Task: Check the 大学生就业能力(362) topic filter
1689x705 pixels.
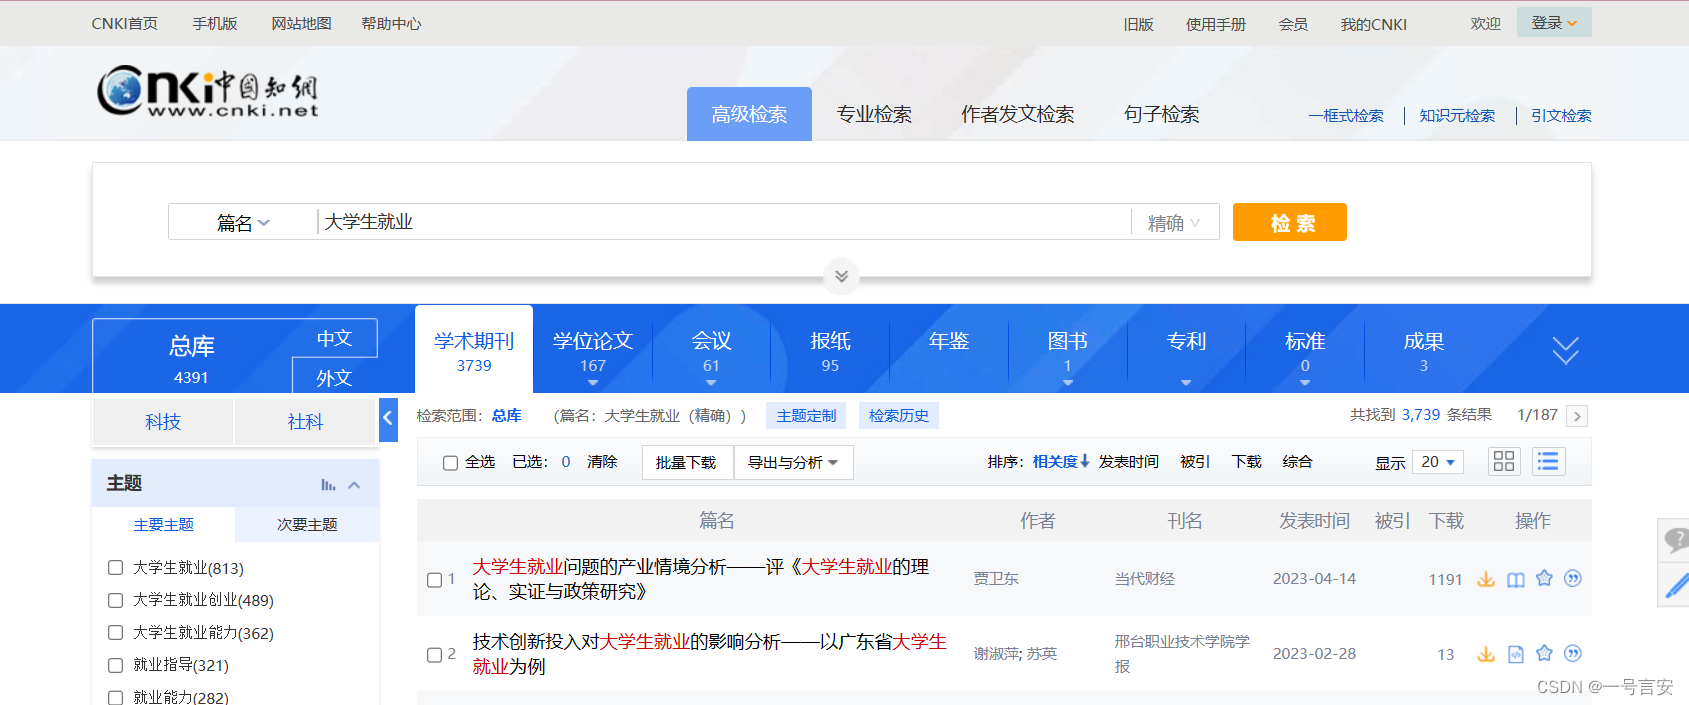Action: click(115, 632)
